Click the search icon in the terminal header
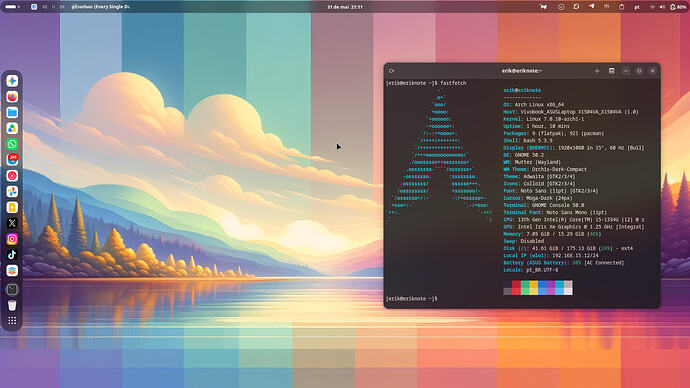Image resolution: width=690 pixels, height=388 pixels. pos(391,71)
